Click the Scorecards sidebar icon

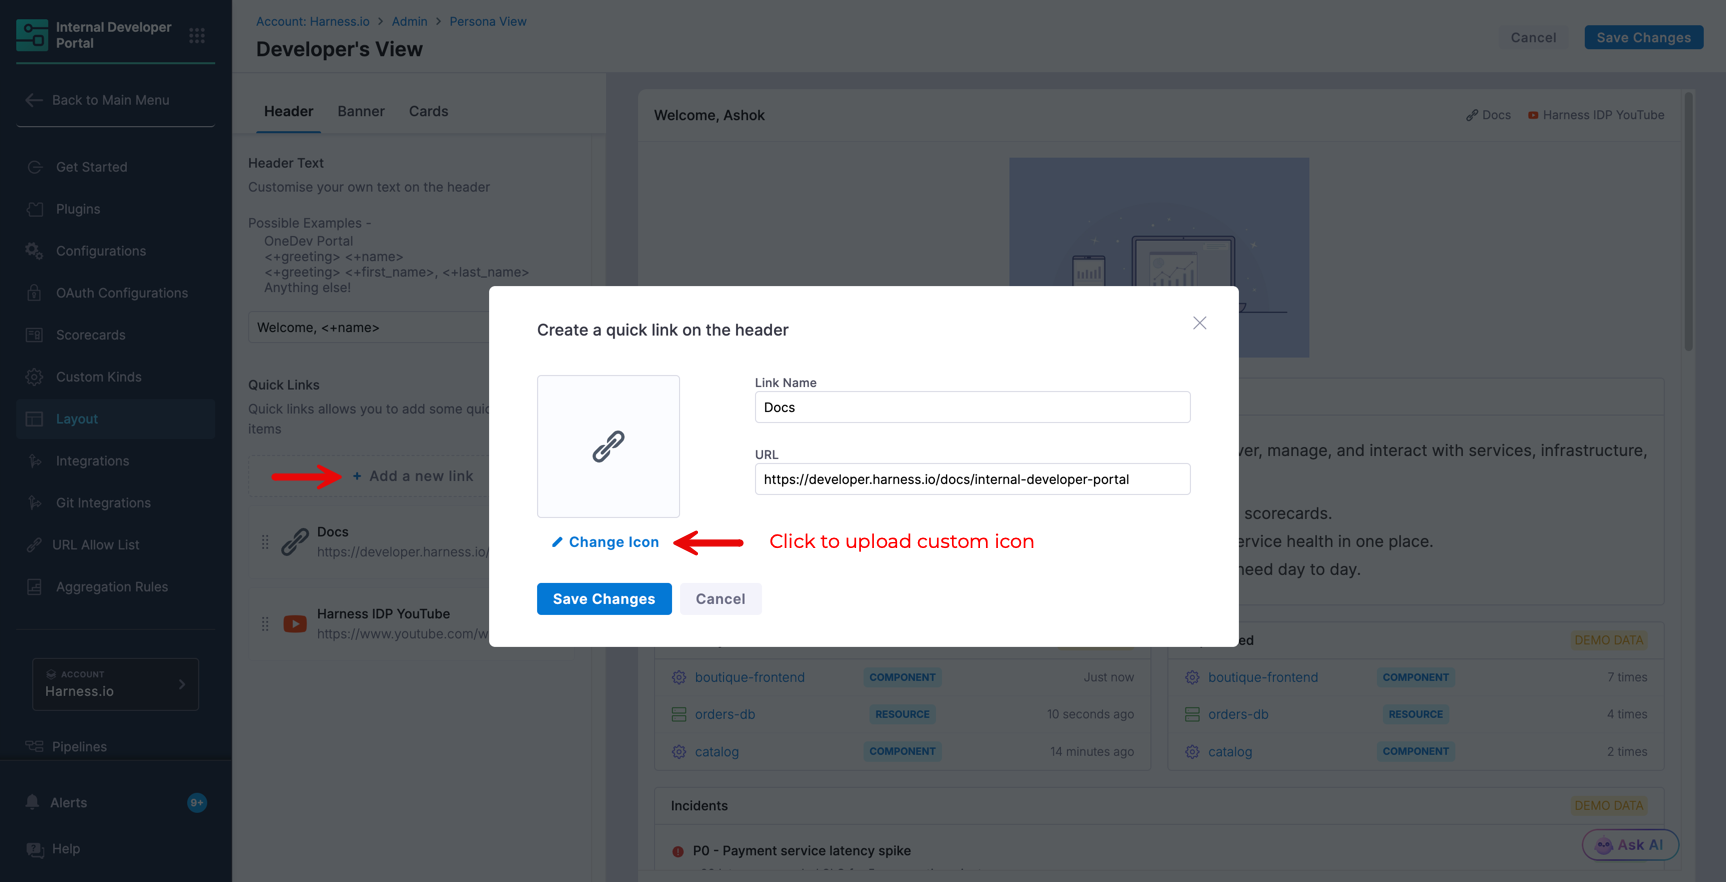(35, 335)
